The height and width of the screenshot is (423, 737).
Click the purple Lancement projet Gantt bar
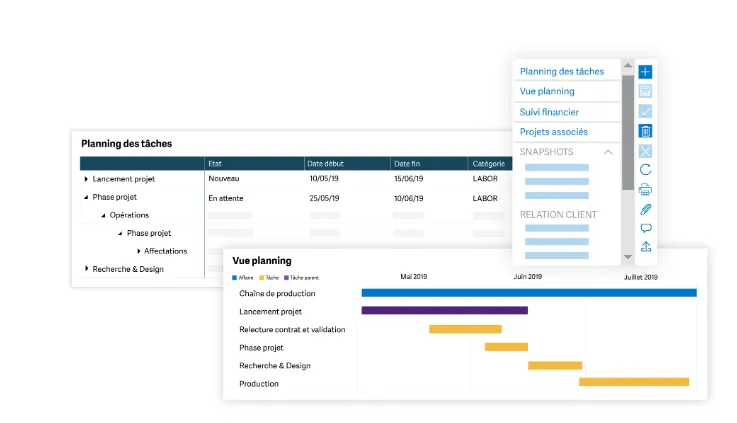445,310
